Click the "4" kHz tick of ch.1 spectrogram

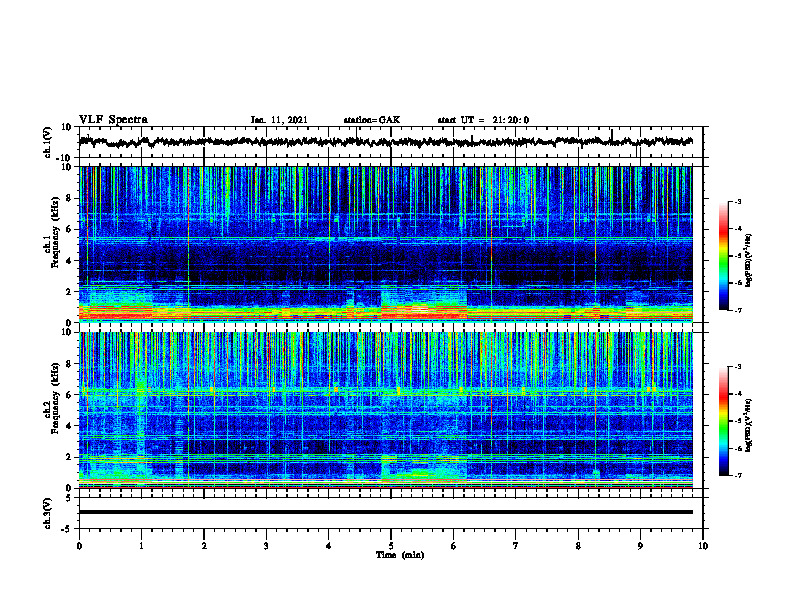(69, 261)
